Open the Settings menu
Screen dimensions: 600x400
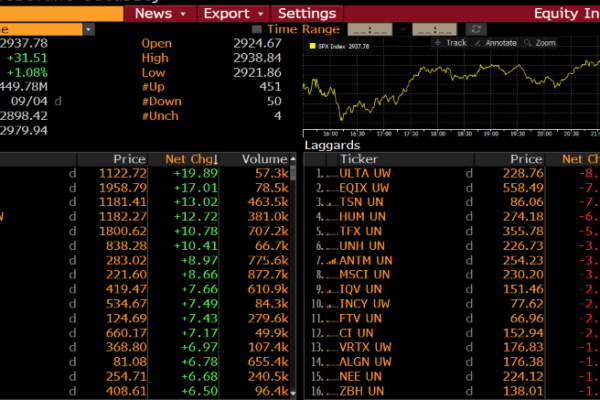click(307, 14)
